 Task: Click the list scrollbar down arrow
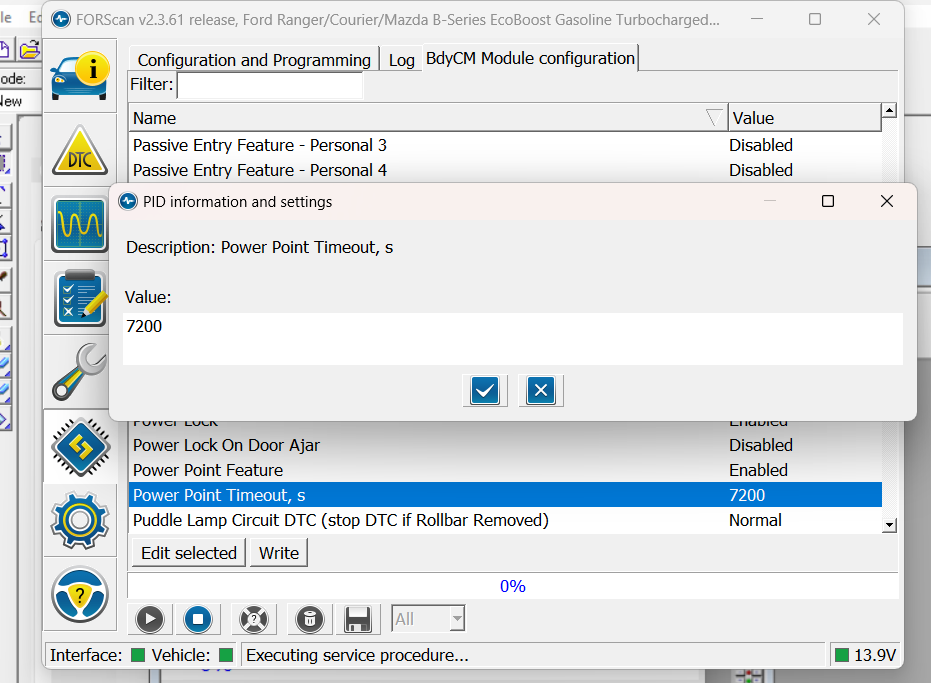click(889, 525)
